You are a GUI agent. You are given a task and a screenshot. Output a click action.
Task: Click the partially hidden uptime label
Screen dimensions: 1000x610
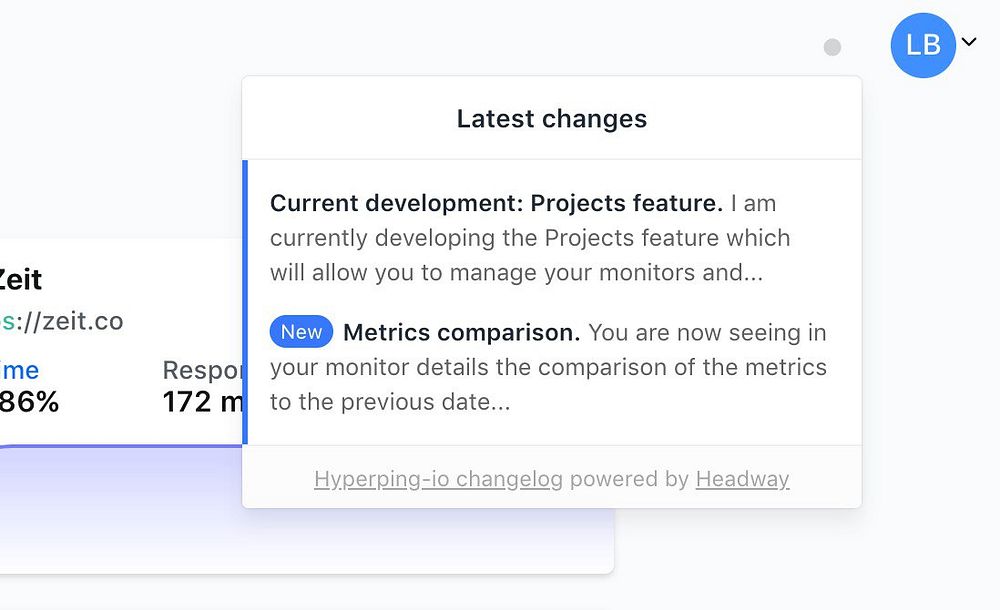click(x=20, y=371)
